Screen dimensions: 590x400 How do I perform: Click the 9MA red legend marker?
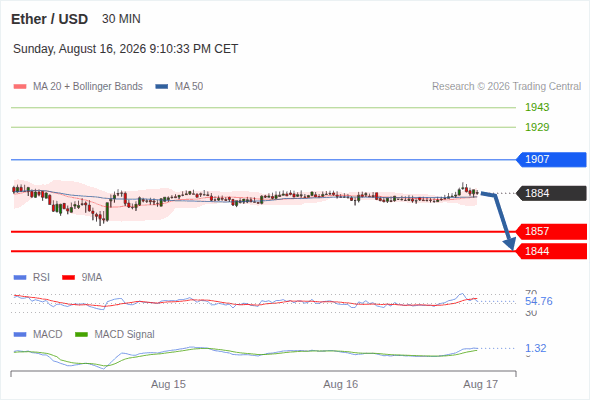pos(68,278)
